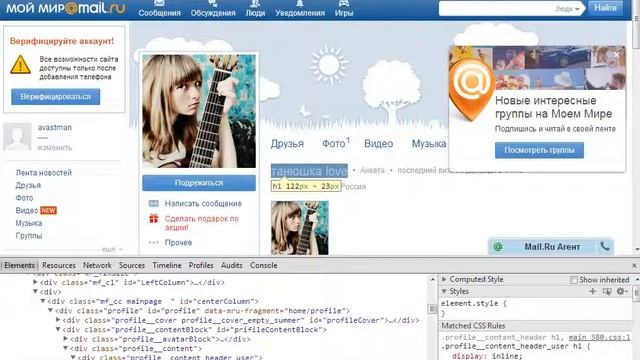640x360 pixels.
Task: Click the page vertical scrollbar
Action: pos(636,127)
